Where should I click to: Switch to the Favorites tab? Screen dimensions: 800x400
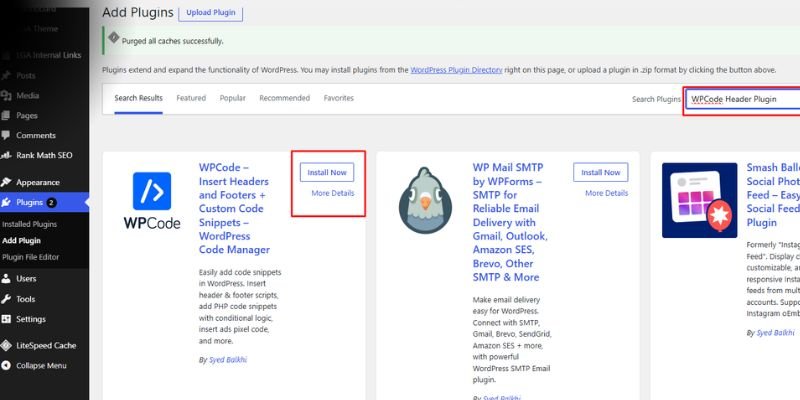coord(338,98)
